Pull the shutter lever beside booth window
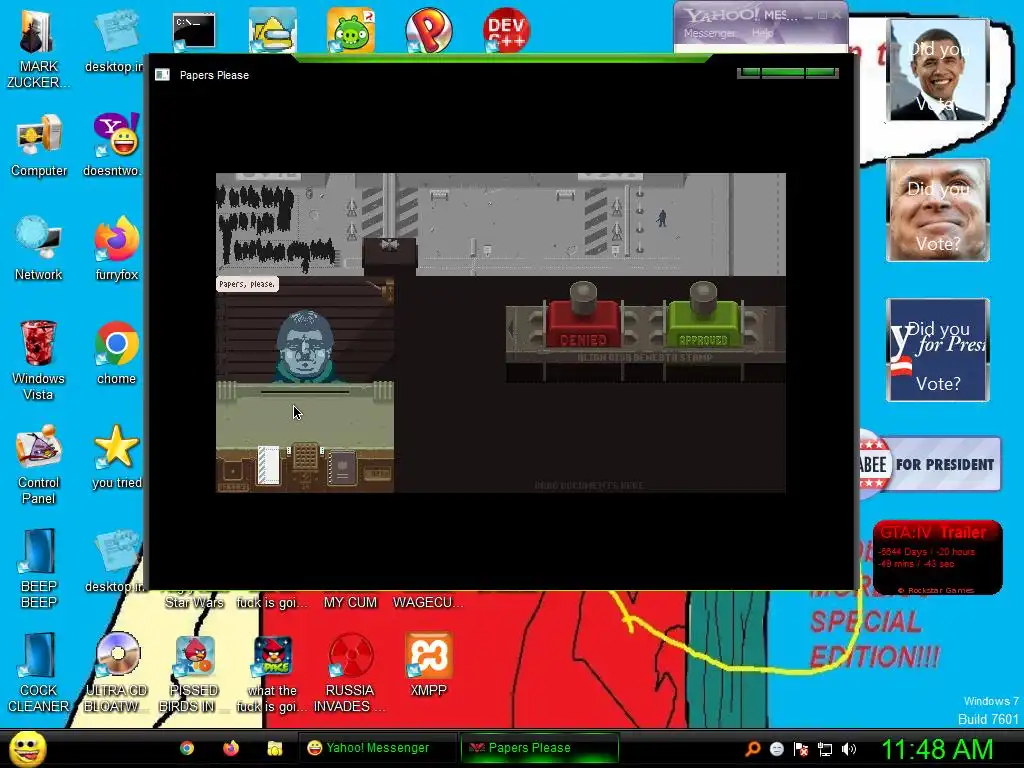1024x768 pixels. click(x=389, y=292)
